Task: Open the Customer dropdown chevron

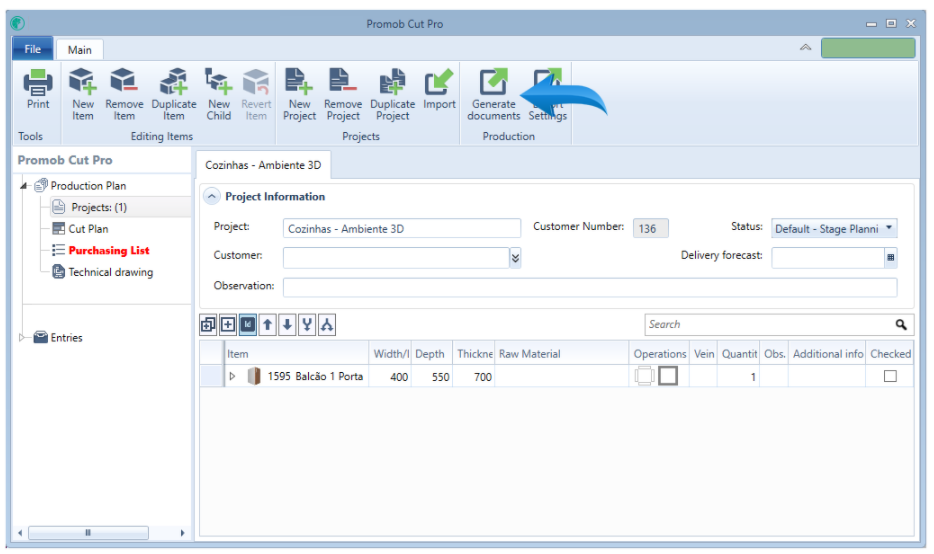Action: coord(515,258)
